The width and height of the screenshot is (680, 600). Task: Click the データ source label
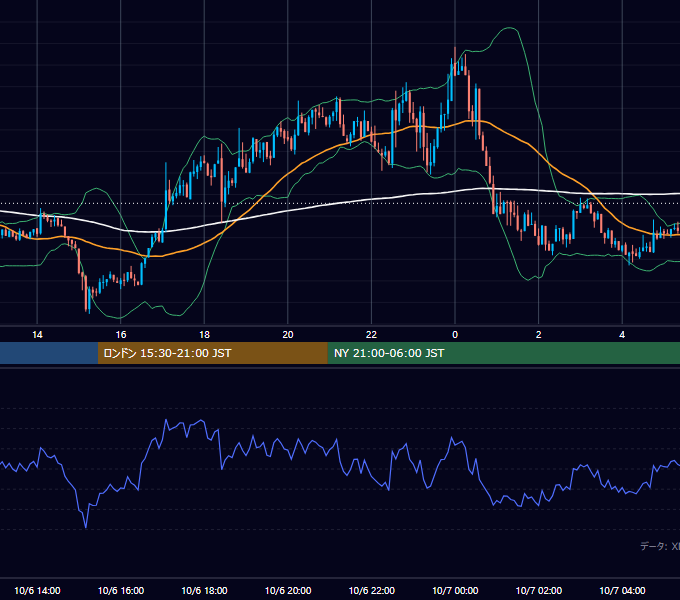660,546
